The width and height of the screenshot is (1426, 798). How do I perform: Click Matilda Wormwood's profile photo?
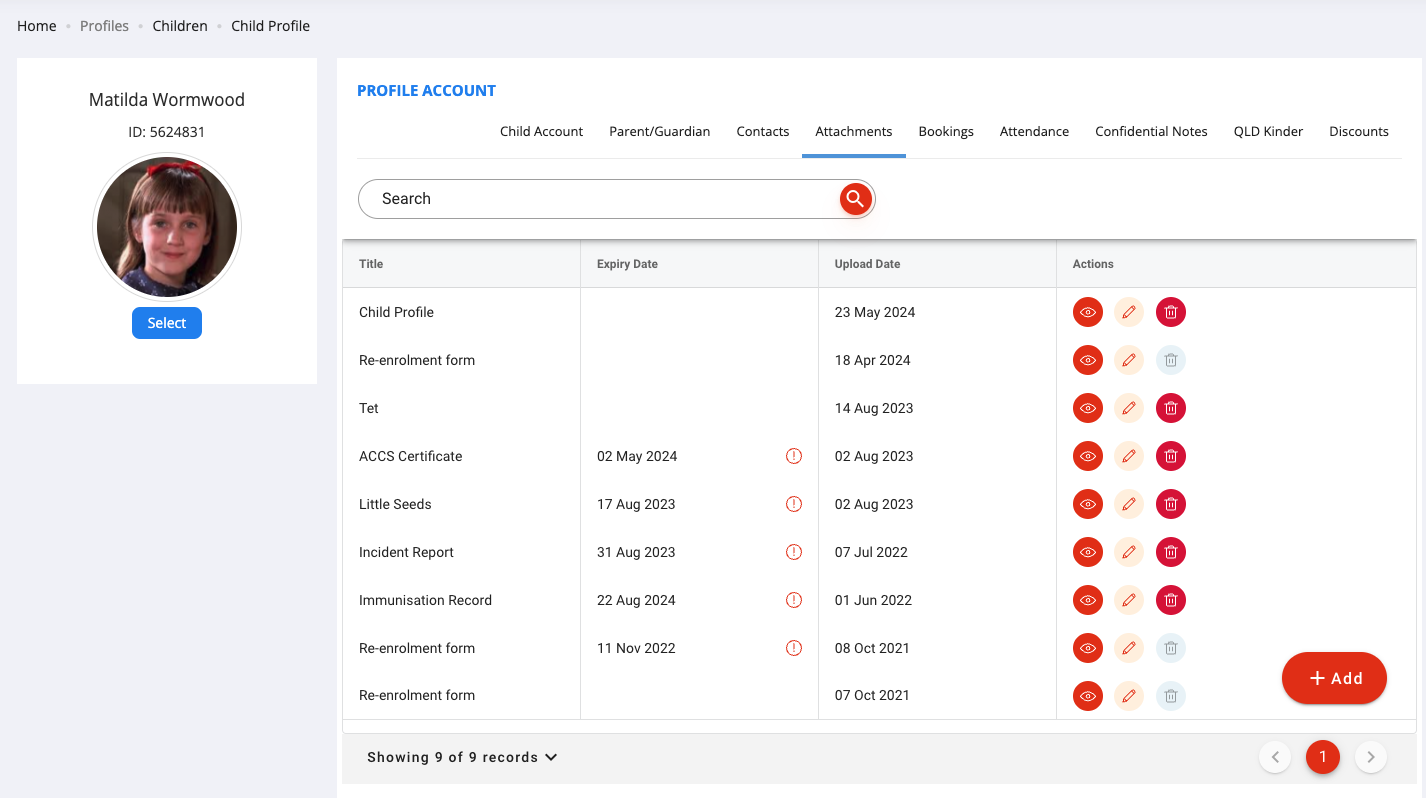click(167, 227)
